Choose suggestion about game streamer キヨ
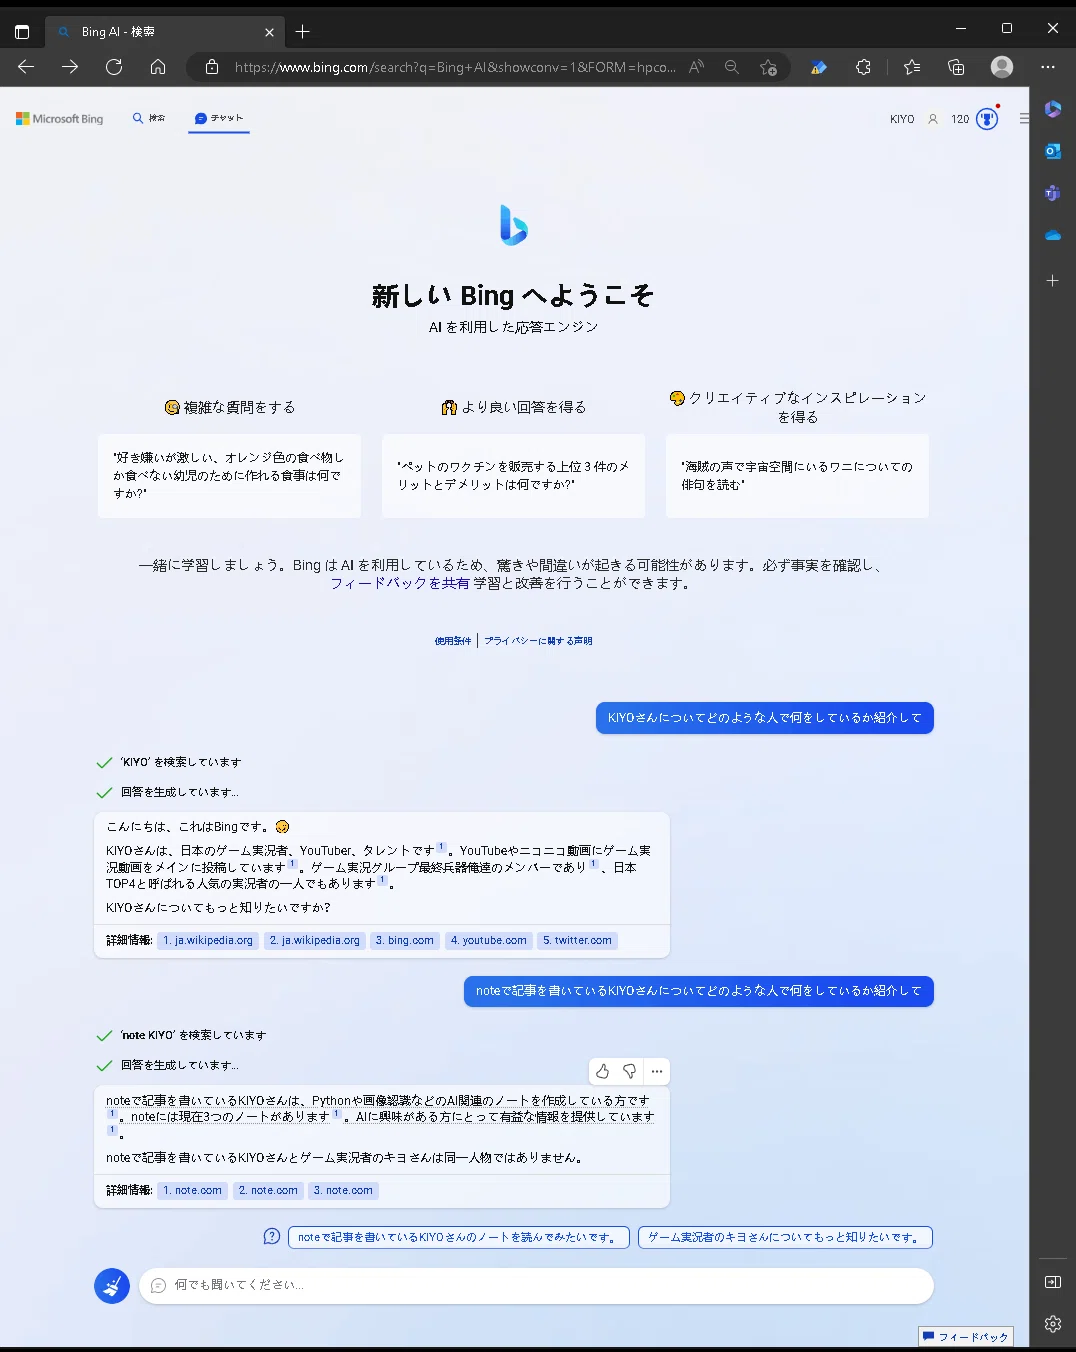1076x1352 pixels. coord(785,1237)
